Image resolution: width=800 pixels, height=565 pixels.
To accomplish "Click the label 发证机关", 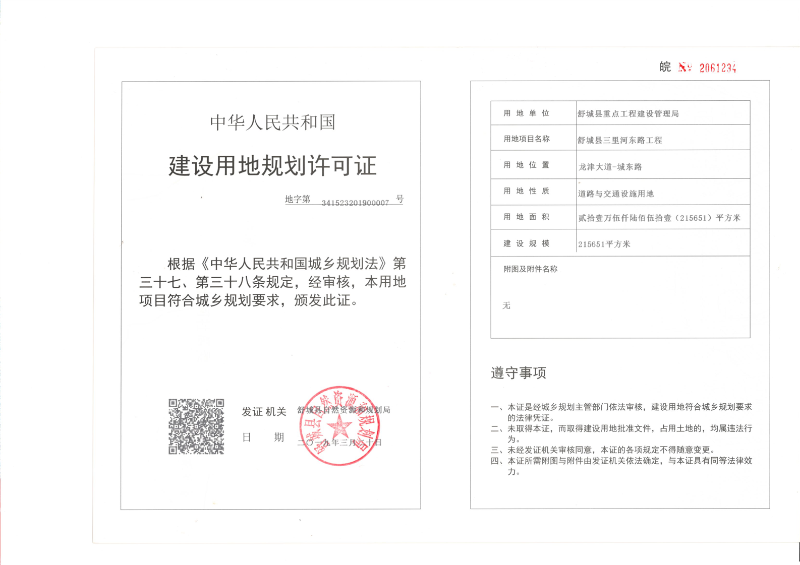I will pos(264,411).
